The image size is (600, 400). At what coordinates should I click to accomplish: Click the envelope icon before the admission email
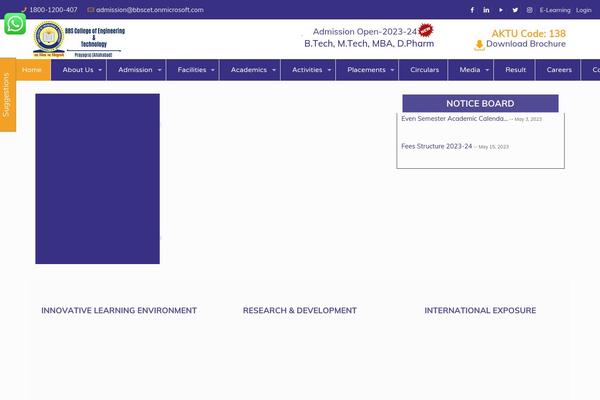click(x=91, y=10)
